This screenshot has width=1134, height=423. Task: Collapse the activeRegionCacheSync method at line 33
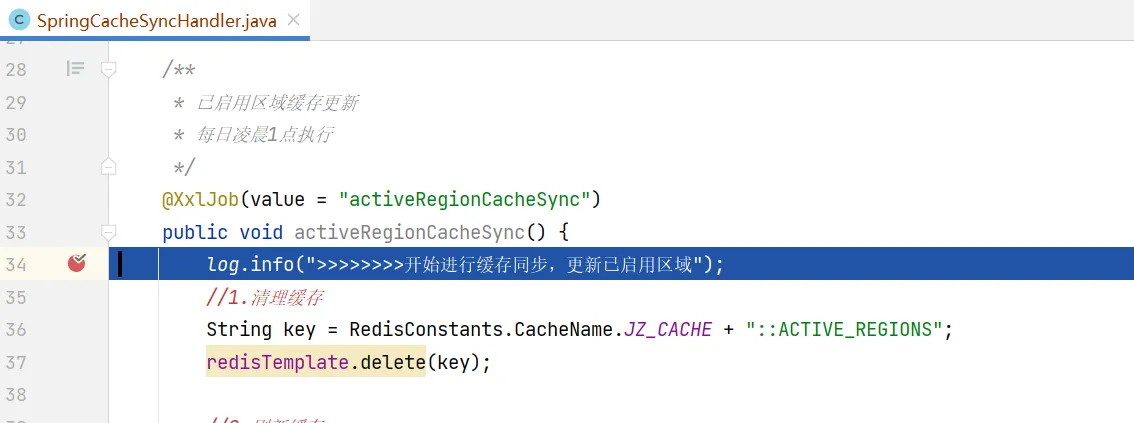(108, 232)
